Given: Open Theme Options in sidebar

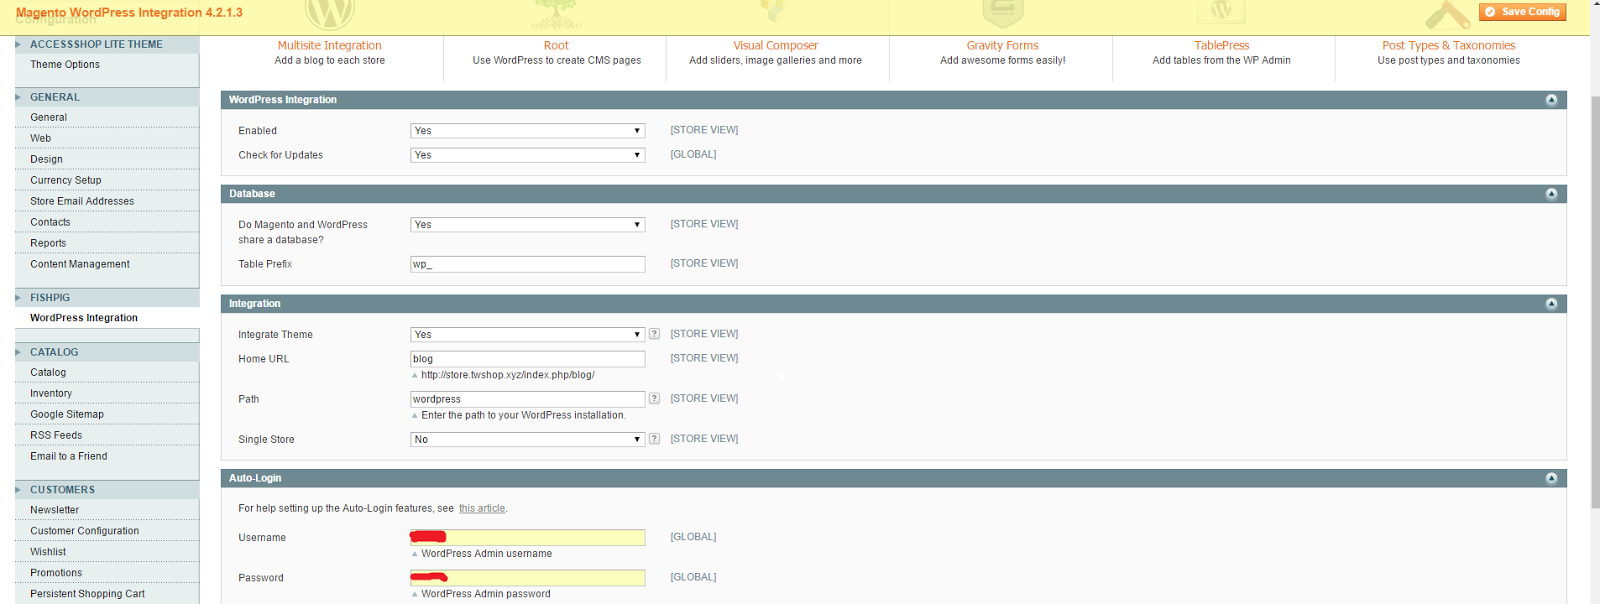Looking at the screenshot, I should tap(65, 64).
